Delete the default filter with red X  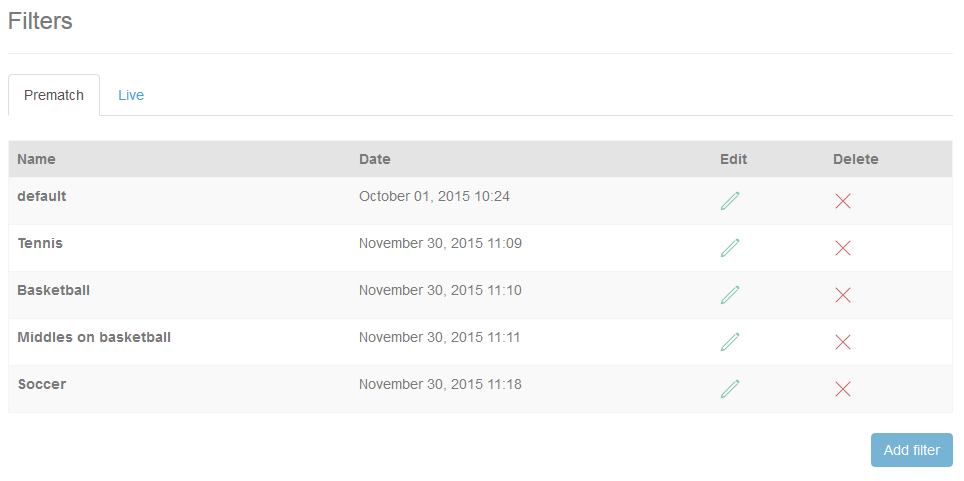click(x=843, y=201)
